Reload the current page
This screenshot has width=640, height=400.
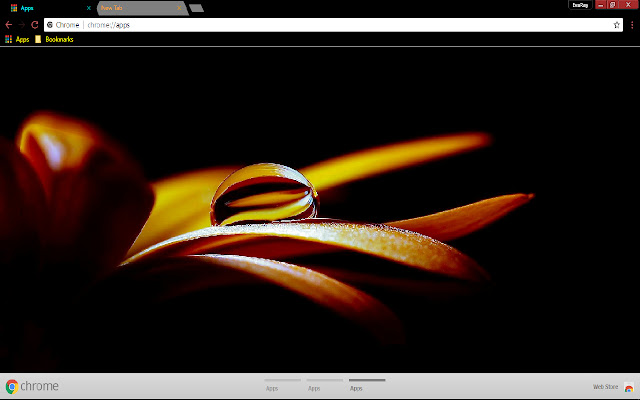pyautogui.click(x=35, y=24)
